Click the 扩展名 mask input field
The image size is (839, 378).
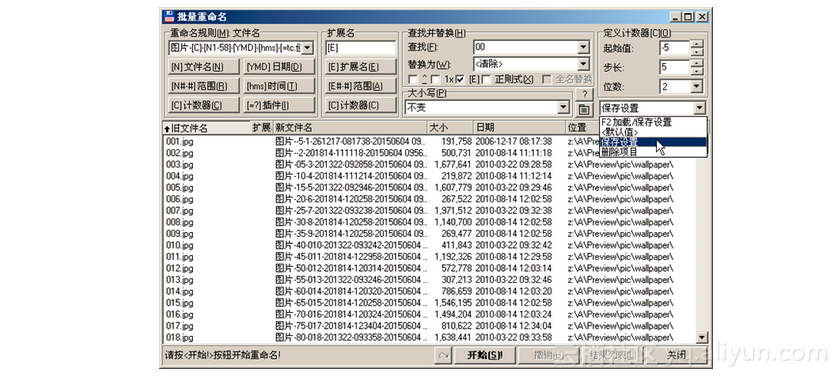[361, 48]
